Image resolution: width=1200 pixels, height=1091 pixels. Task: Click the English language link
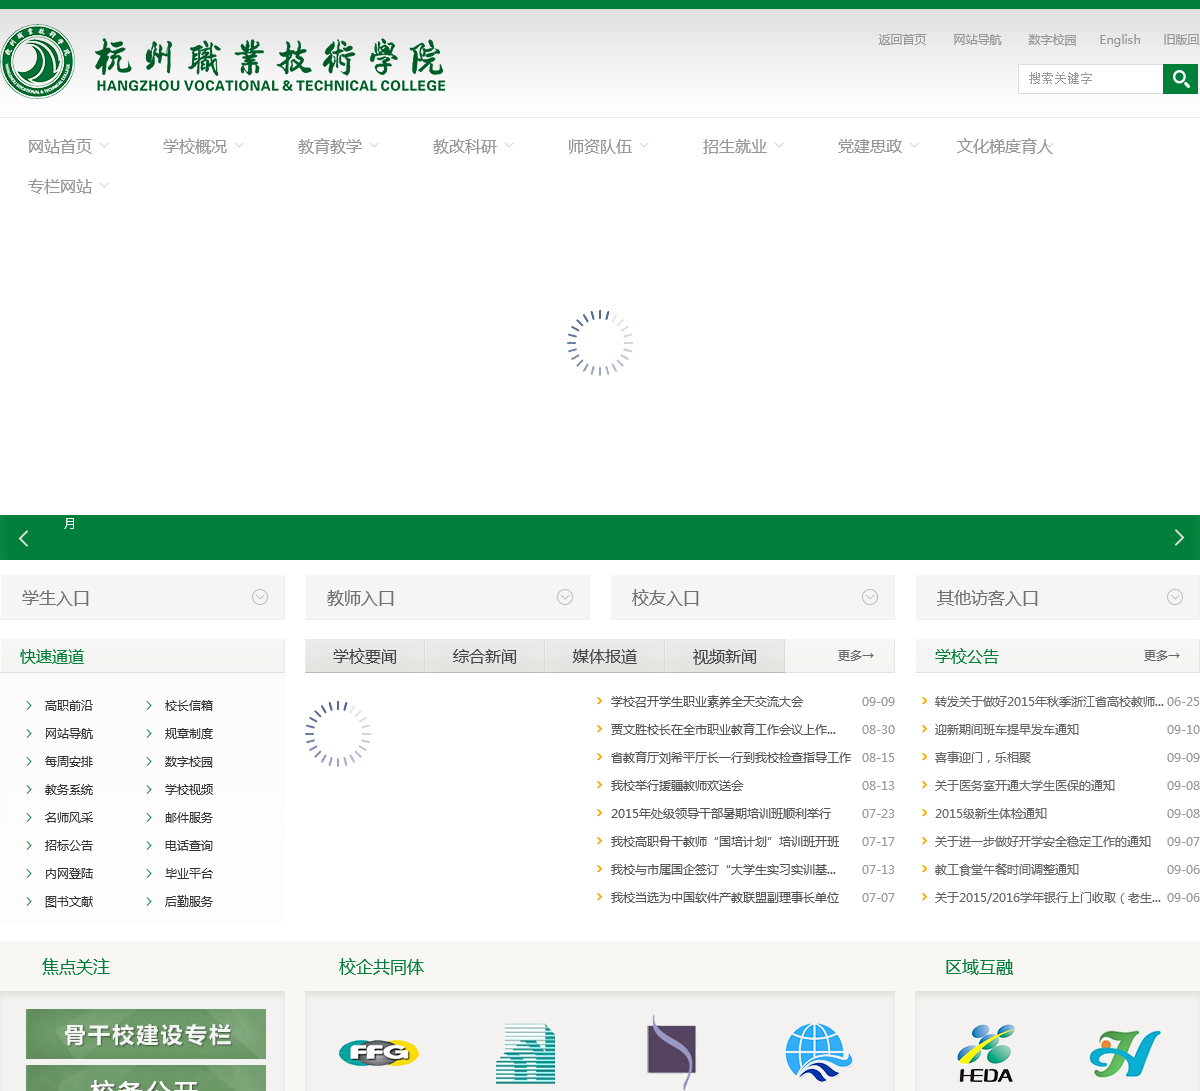point(1119,40)
